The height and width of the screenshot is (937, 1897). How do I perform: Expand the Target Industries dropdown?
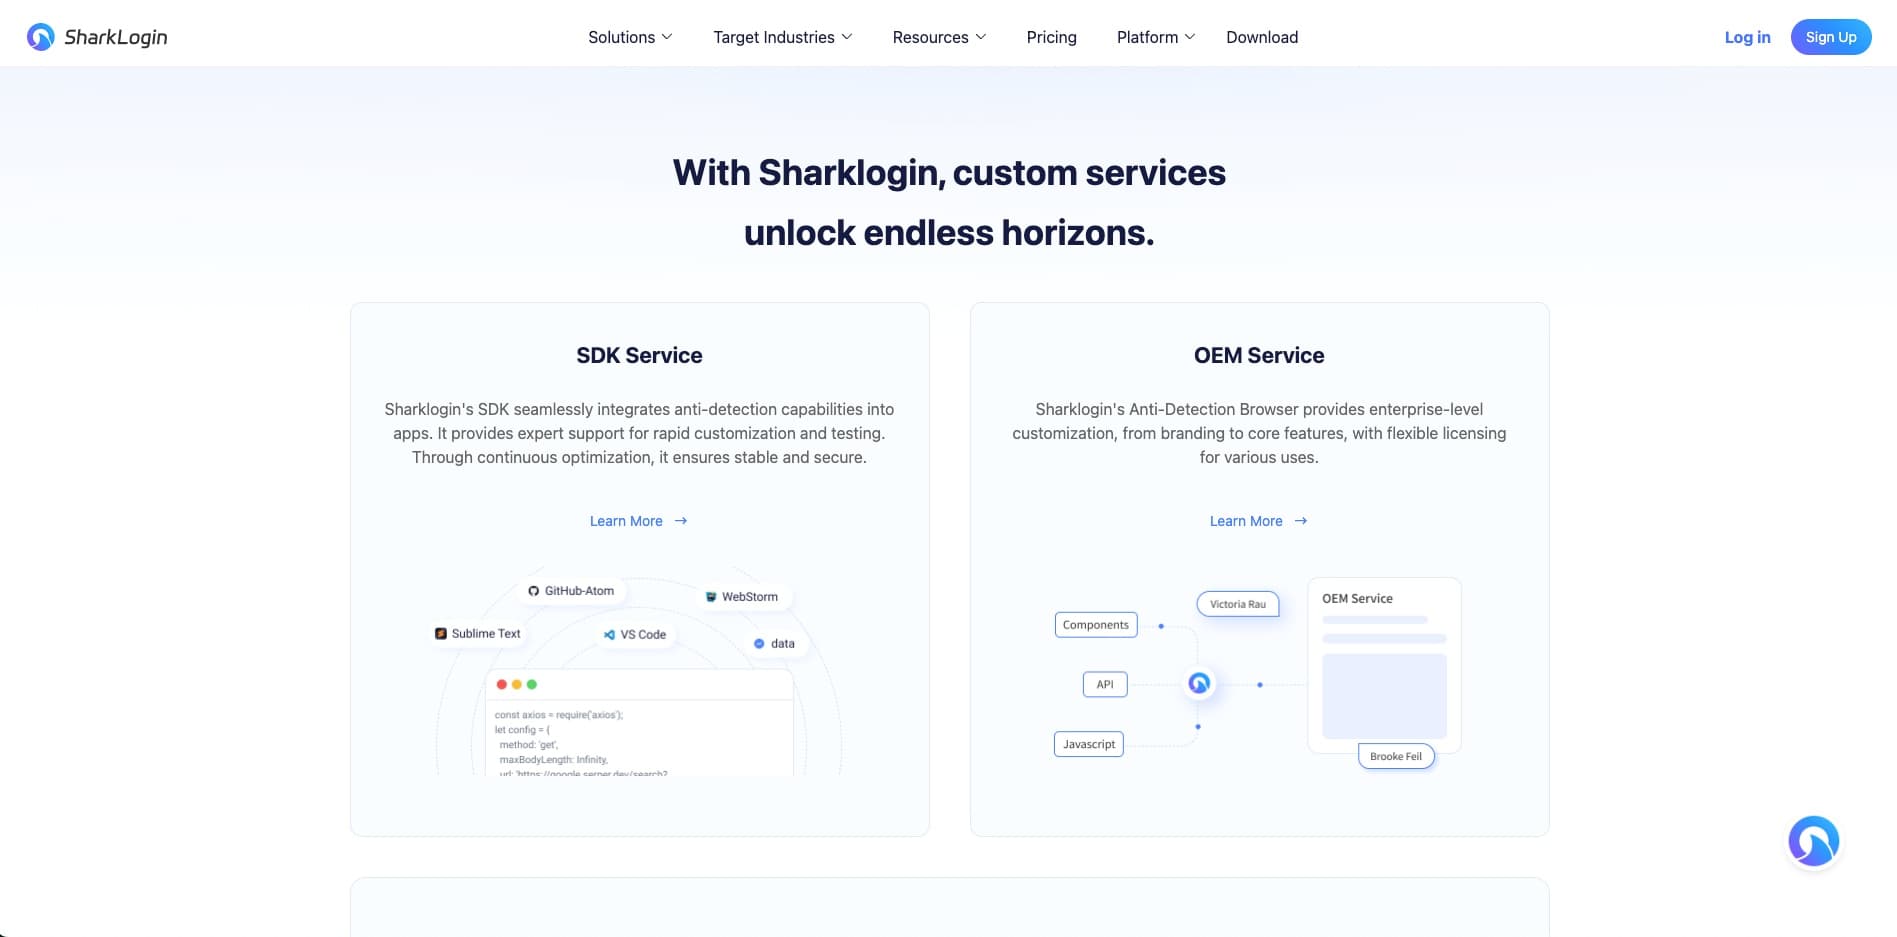(782, 37)
